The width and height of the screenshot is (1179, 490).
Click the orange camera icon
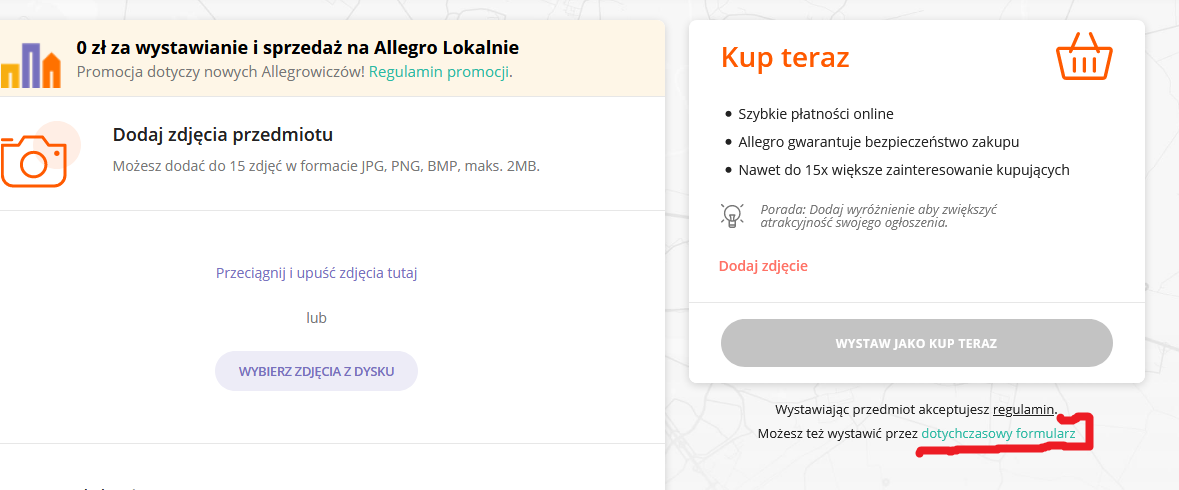[33, 158]
